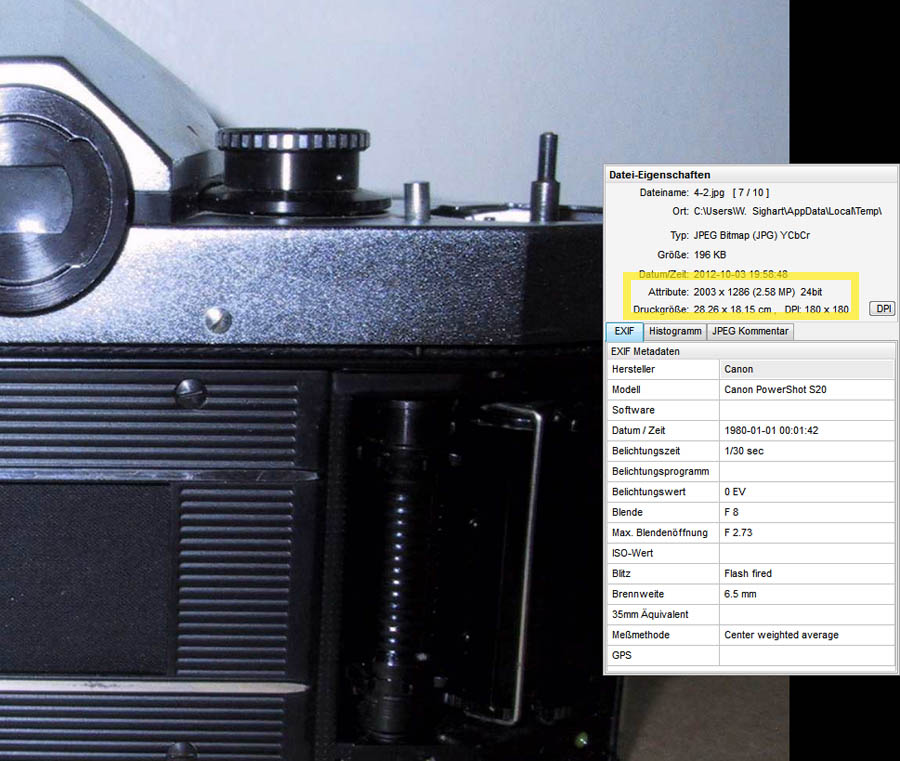Screen dimensions: 900x761
Task: Select the Meßmethode Center weighted average row
Action: click(x=750, y=635)
